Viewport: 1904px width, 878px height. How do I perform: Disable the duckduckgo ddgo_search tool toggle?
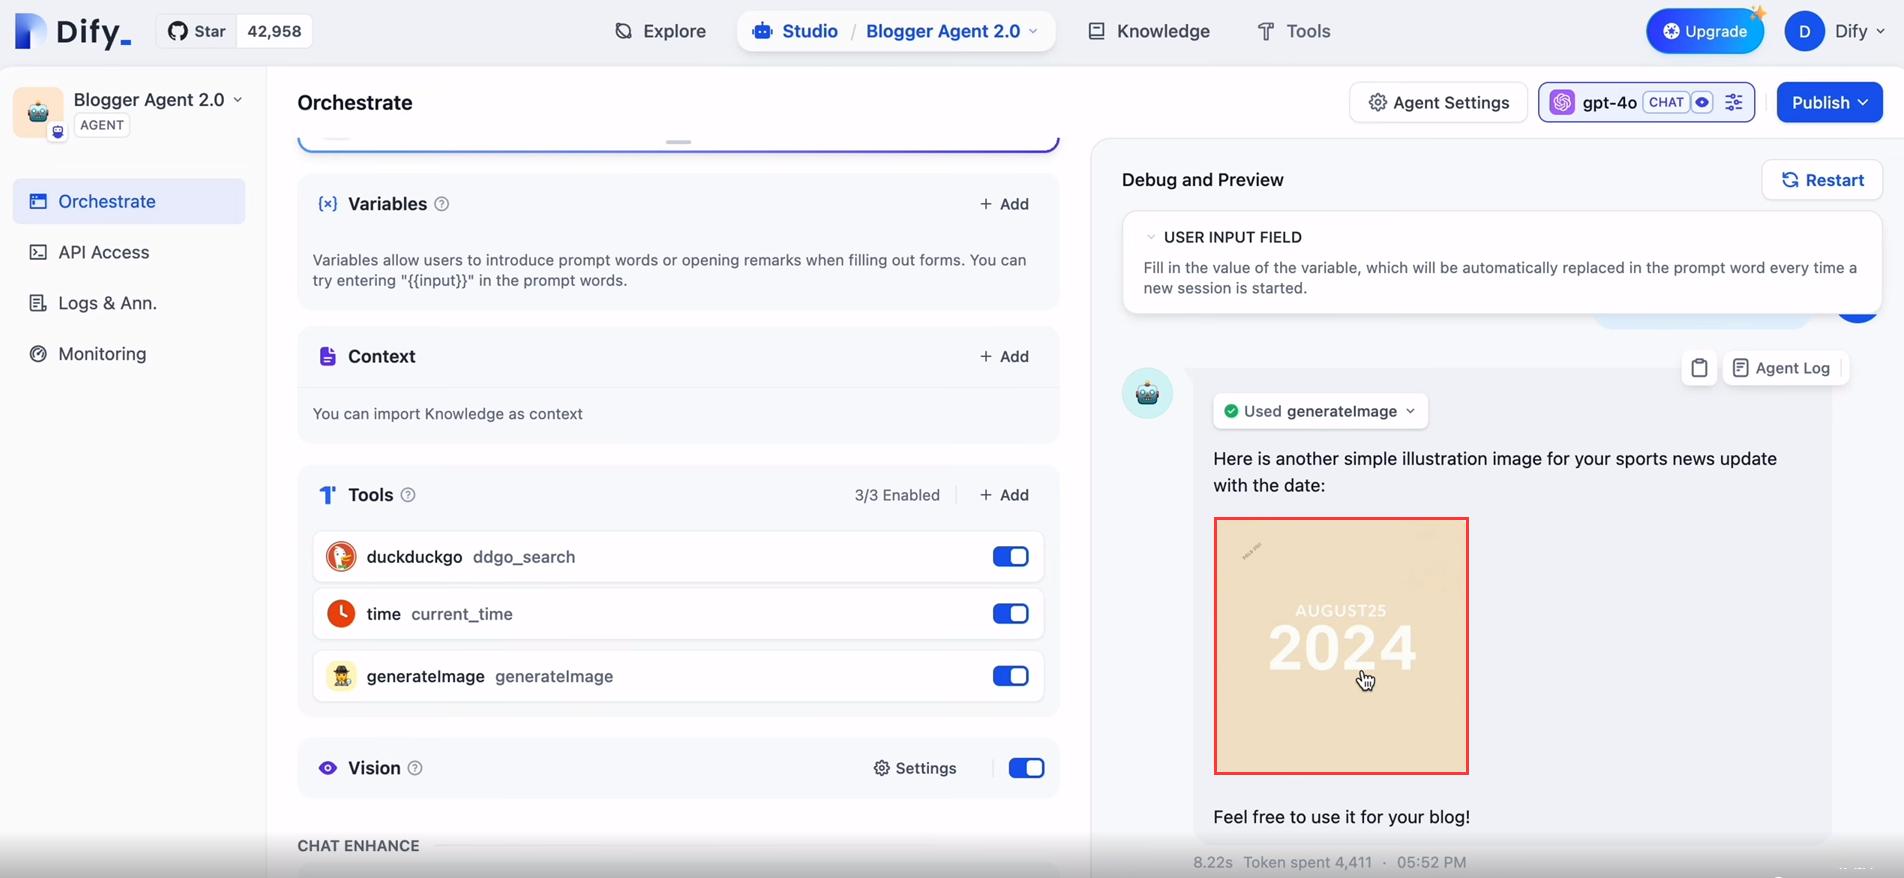pyautogui.click(x=1010, y=557)
